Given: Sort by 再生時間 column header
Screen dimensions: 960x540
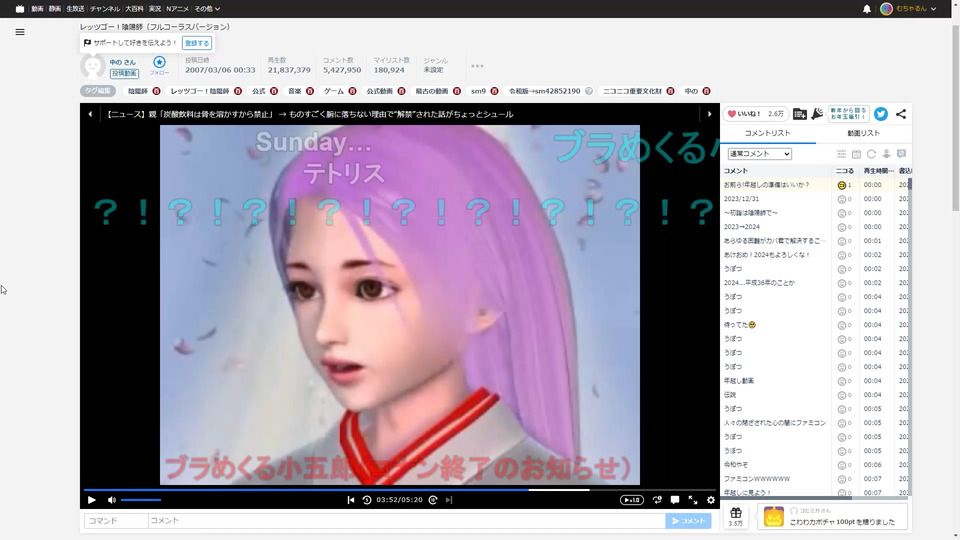Looking at the screenshot, I should coord(878,171).
